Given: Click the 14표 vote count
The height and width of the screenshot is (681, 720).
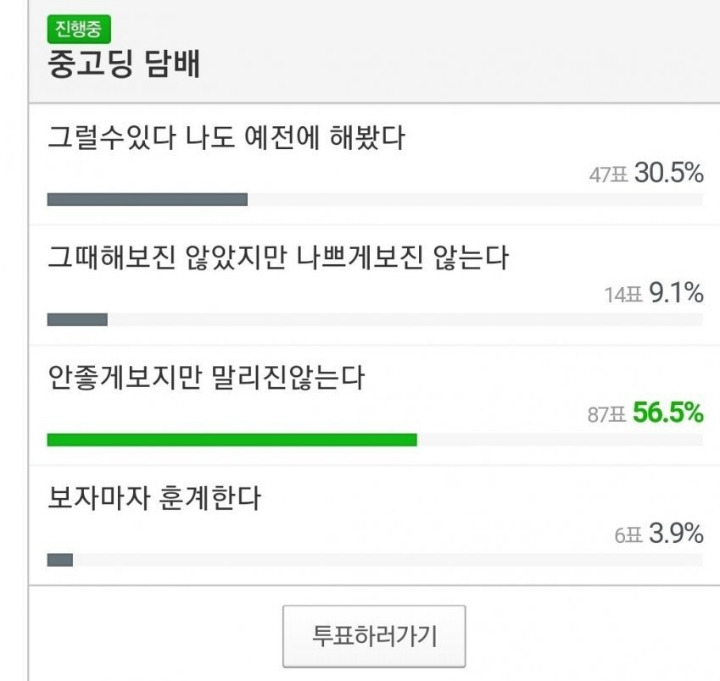Looking at the screenshot, I should 623,295.
